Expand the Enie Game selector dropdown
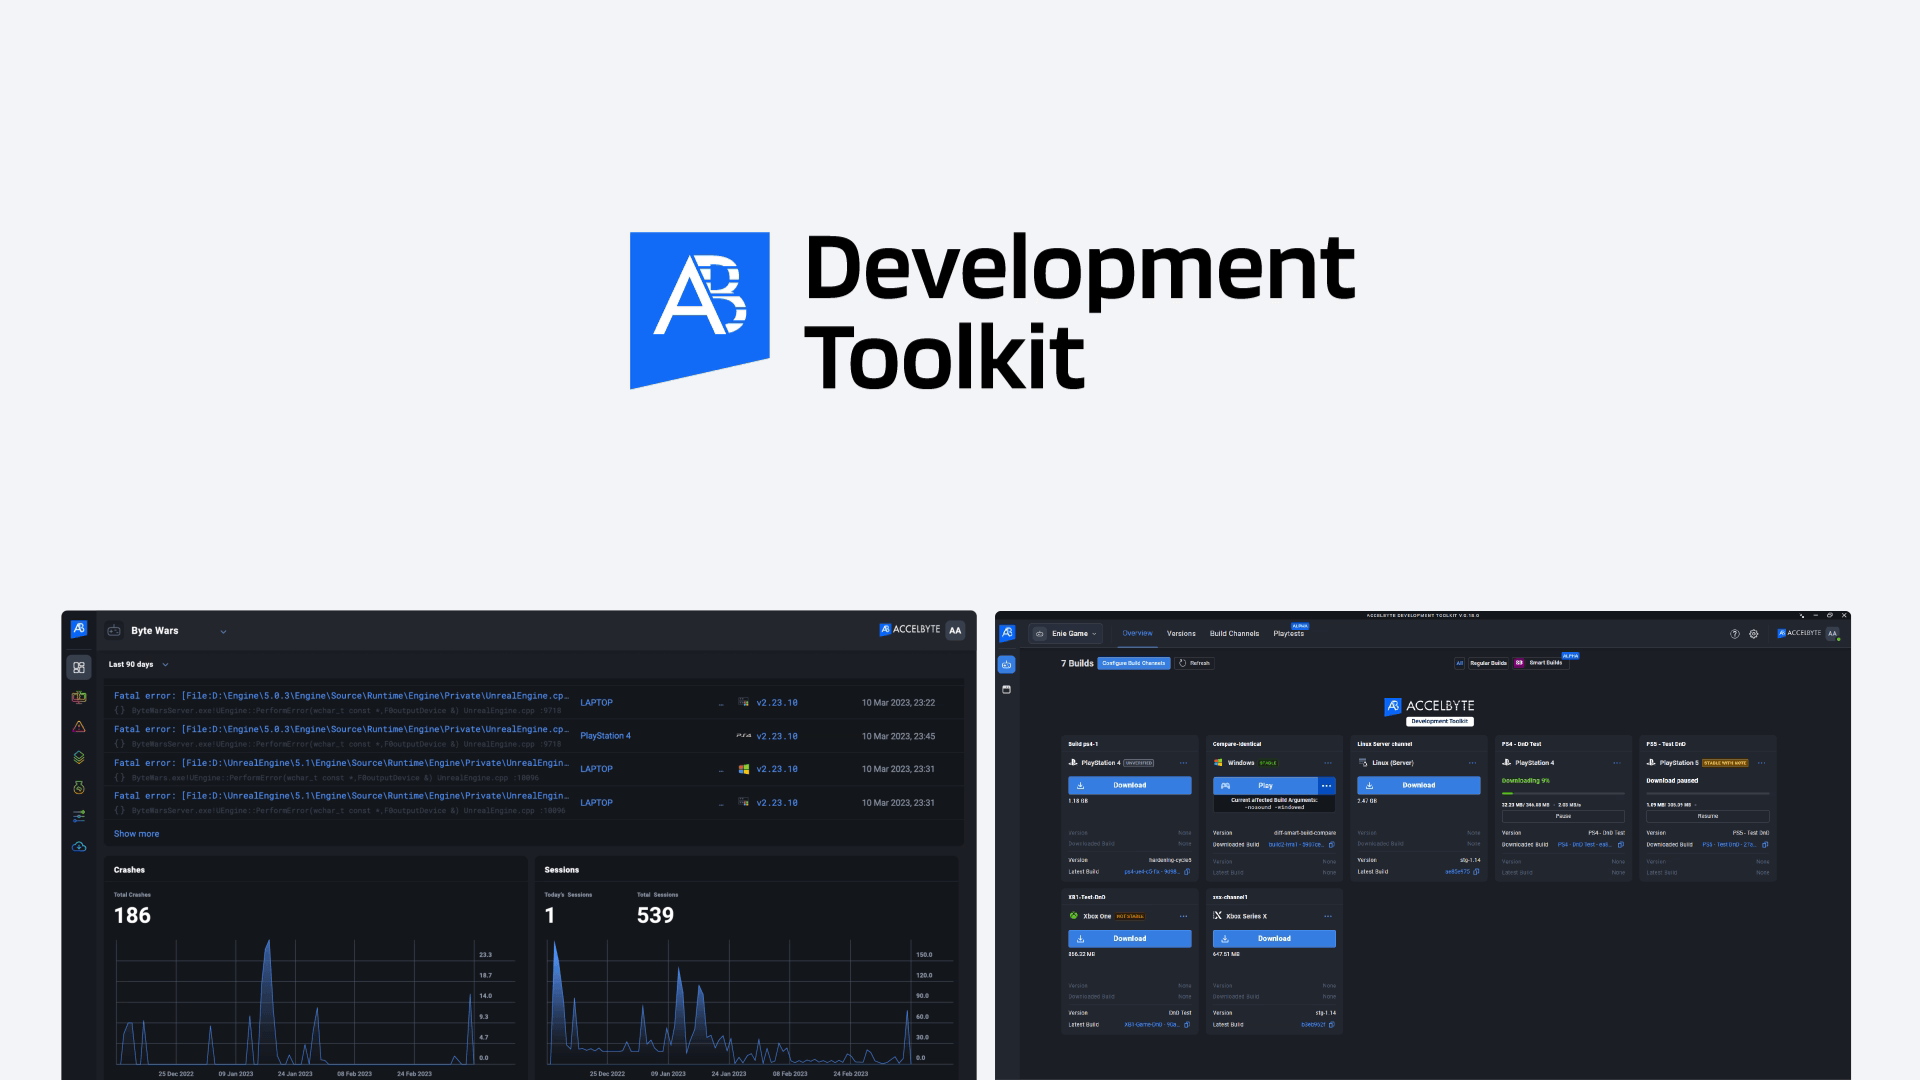Viewport: 1920px width, 1080px height. pos(1094,634)
